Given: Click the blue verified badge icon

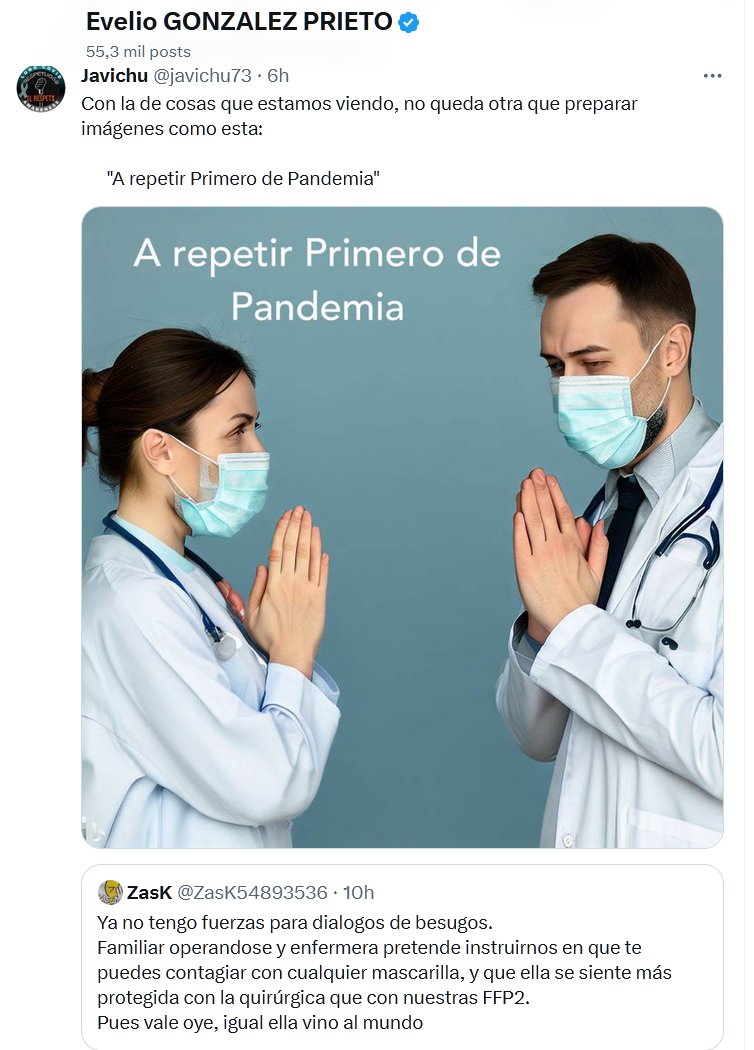Looking at the screenshot, I should coord(408,23).
